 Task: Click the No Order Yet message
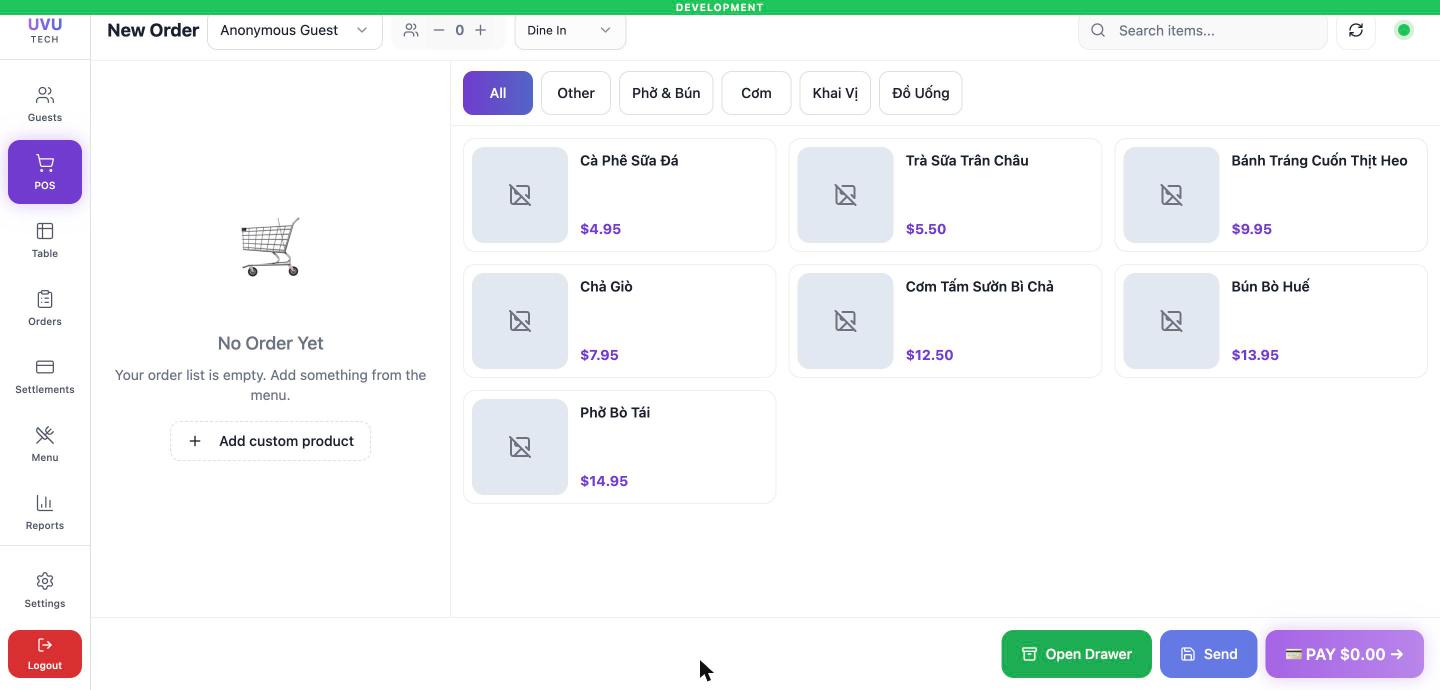pyautogui.click(x=270, y=343)
